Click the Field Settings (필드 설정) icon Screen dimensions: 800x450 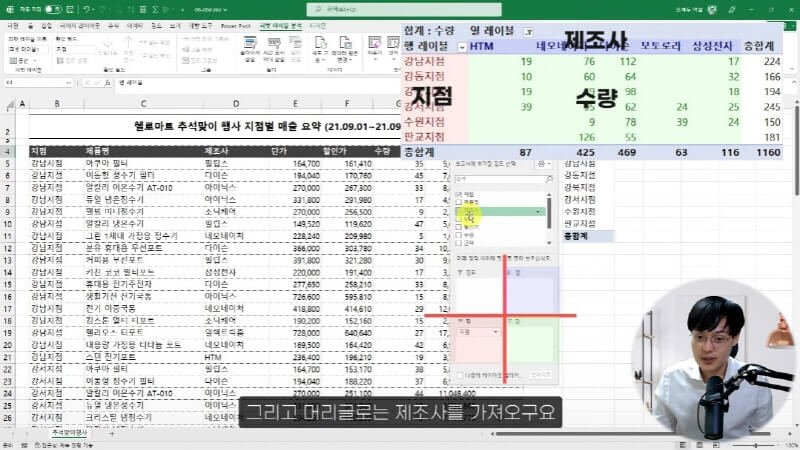coord(71,61)
